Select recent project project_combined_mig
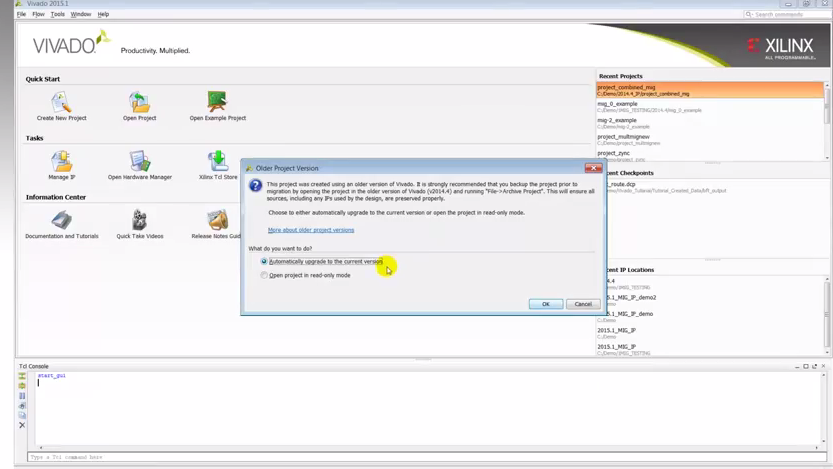Image resolution: width=833 pixels, height=469 pixels. (x=710, y=90)
